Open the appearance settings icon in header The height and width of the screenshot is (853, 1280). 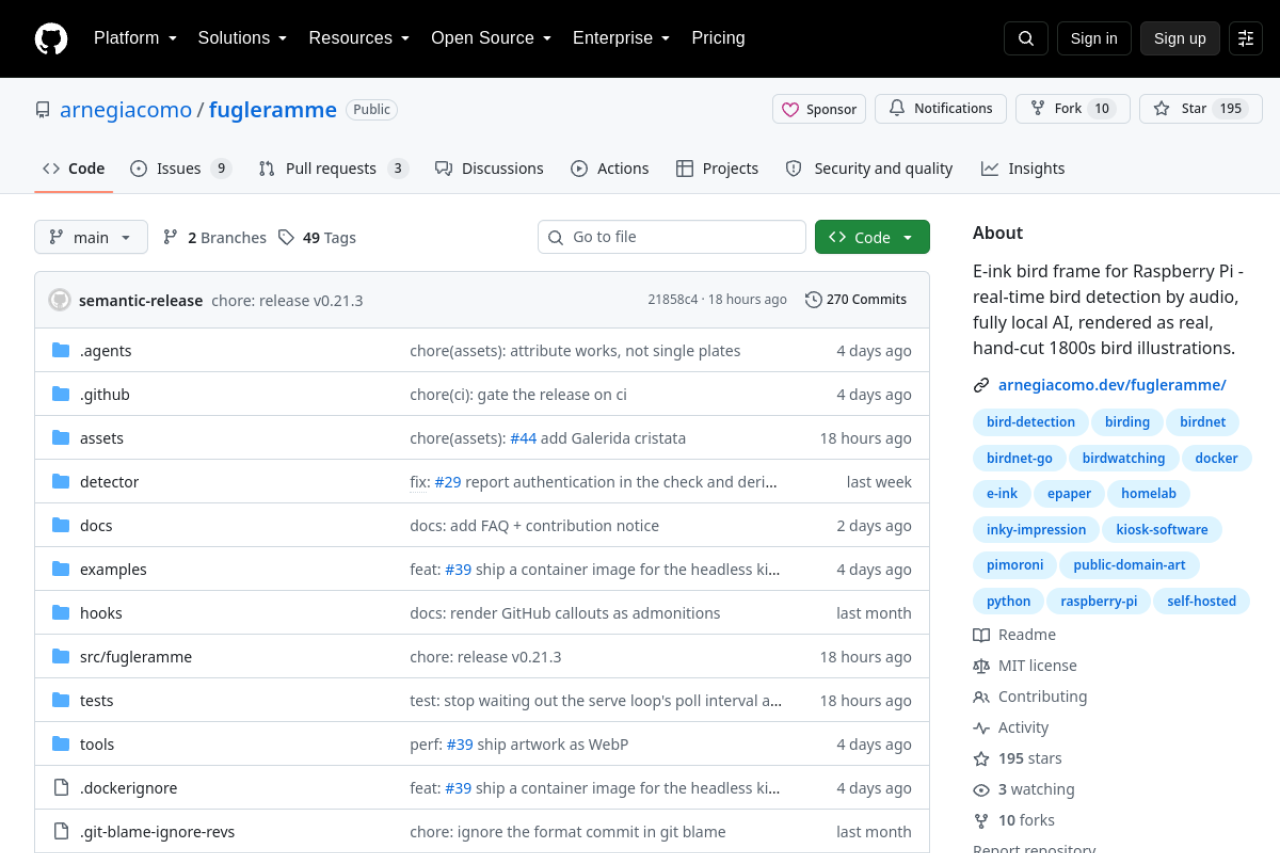(1246, 38)
